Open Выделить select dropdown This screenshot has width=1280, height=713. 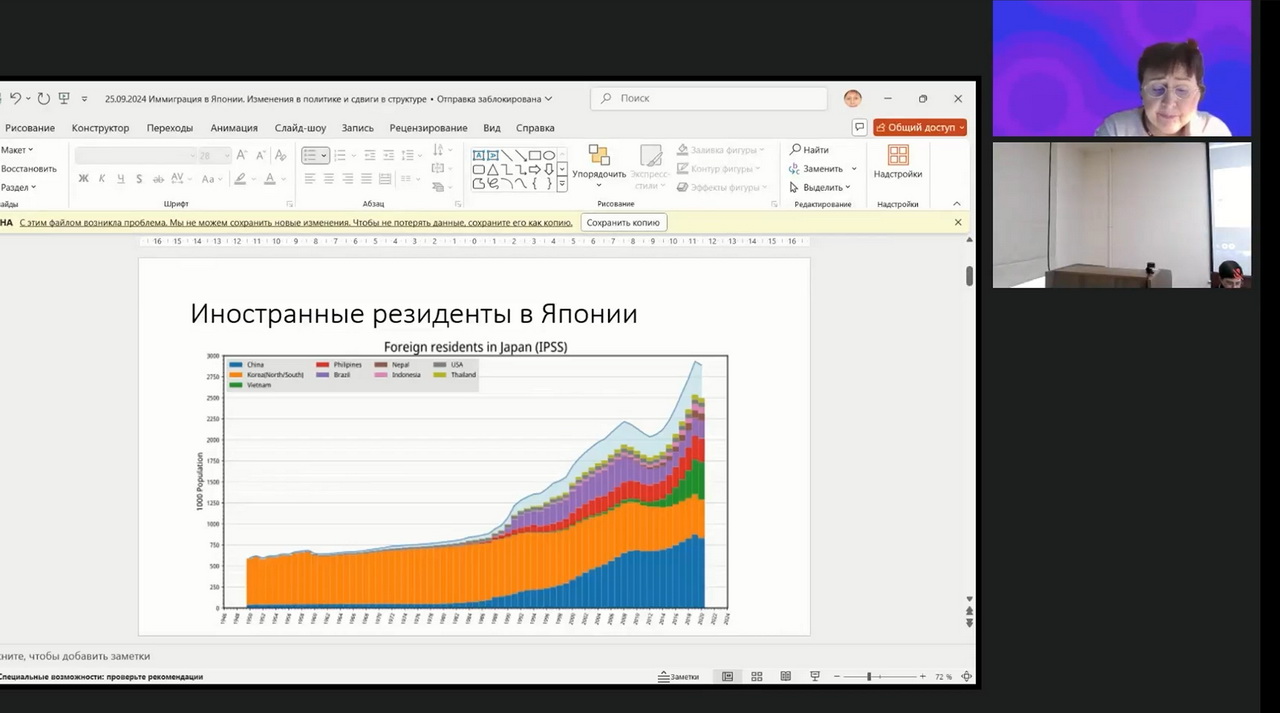820,187
